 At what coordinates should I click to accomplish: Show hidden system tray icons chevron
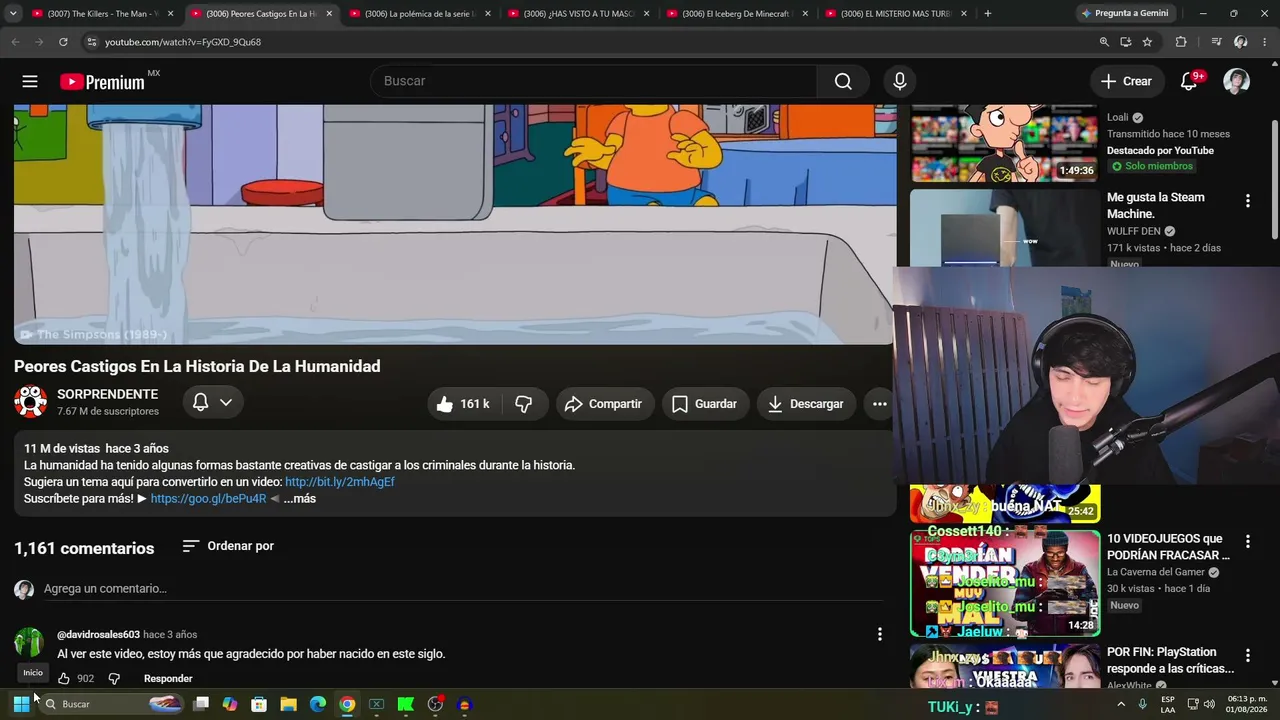point(1121,704)
